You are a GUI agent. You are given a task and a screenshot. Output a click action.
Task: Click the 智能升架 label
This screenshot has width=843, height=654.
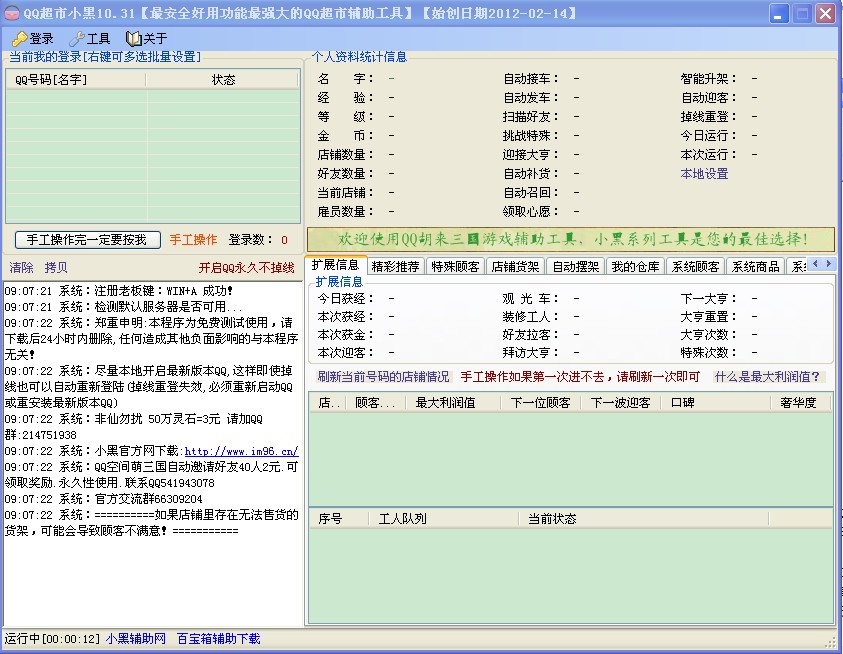tap(709, 79)
